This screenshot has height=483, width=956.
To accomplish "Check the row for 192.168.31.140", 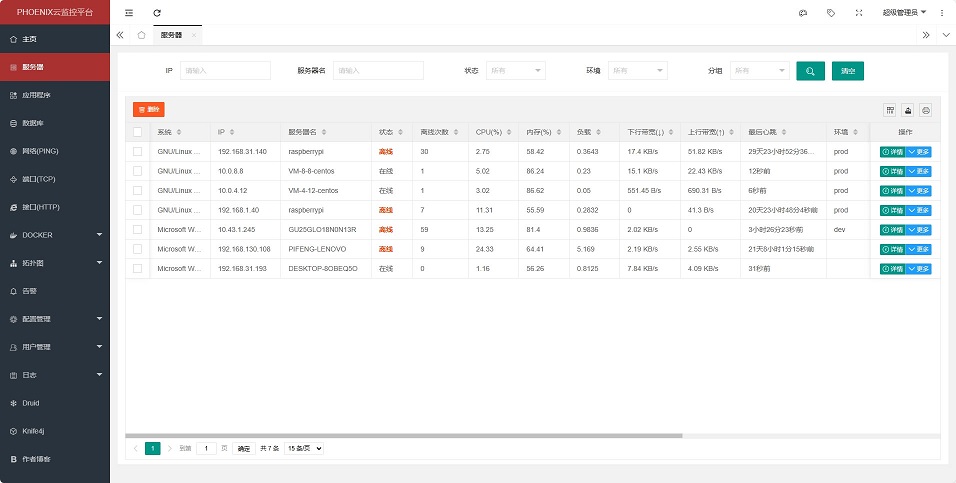I will pyautogui.click(x=138, y=152).
